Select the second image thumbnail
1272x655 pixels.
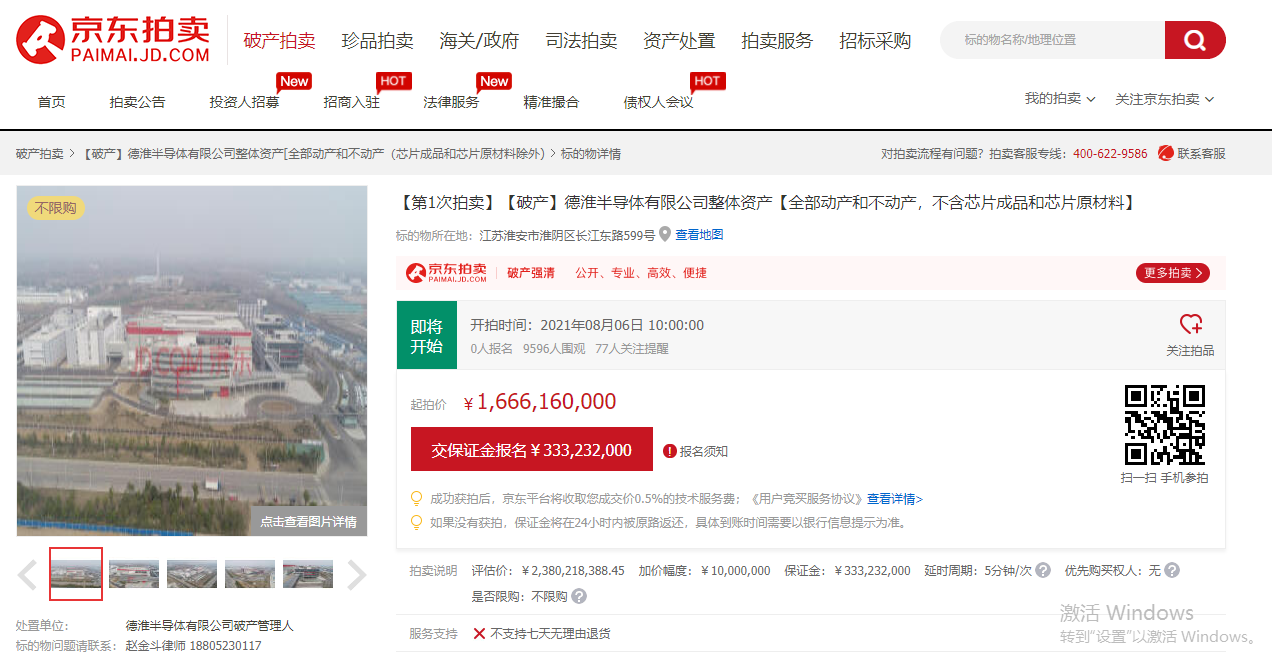[x=134, y=574]
